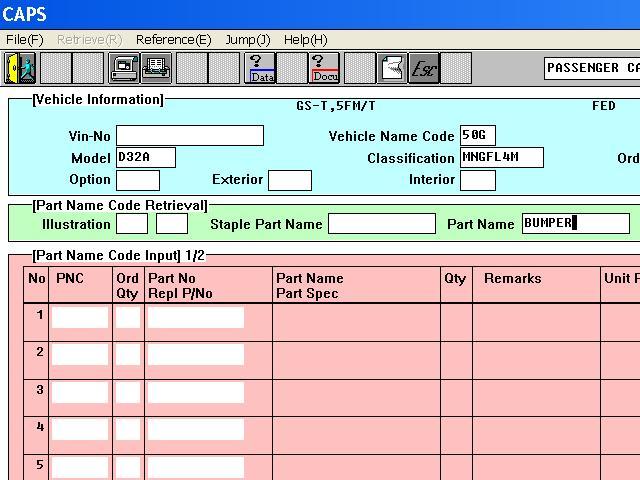Click the second Illustration input box
Viewport: 640px width, 480px height.
[172, 224]
